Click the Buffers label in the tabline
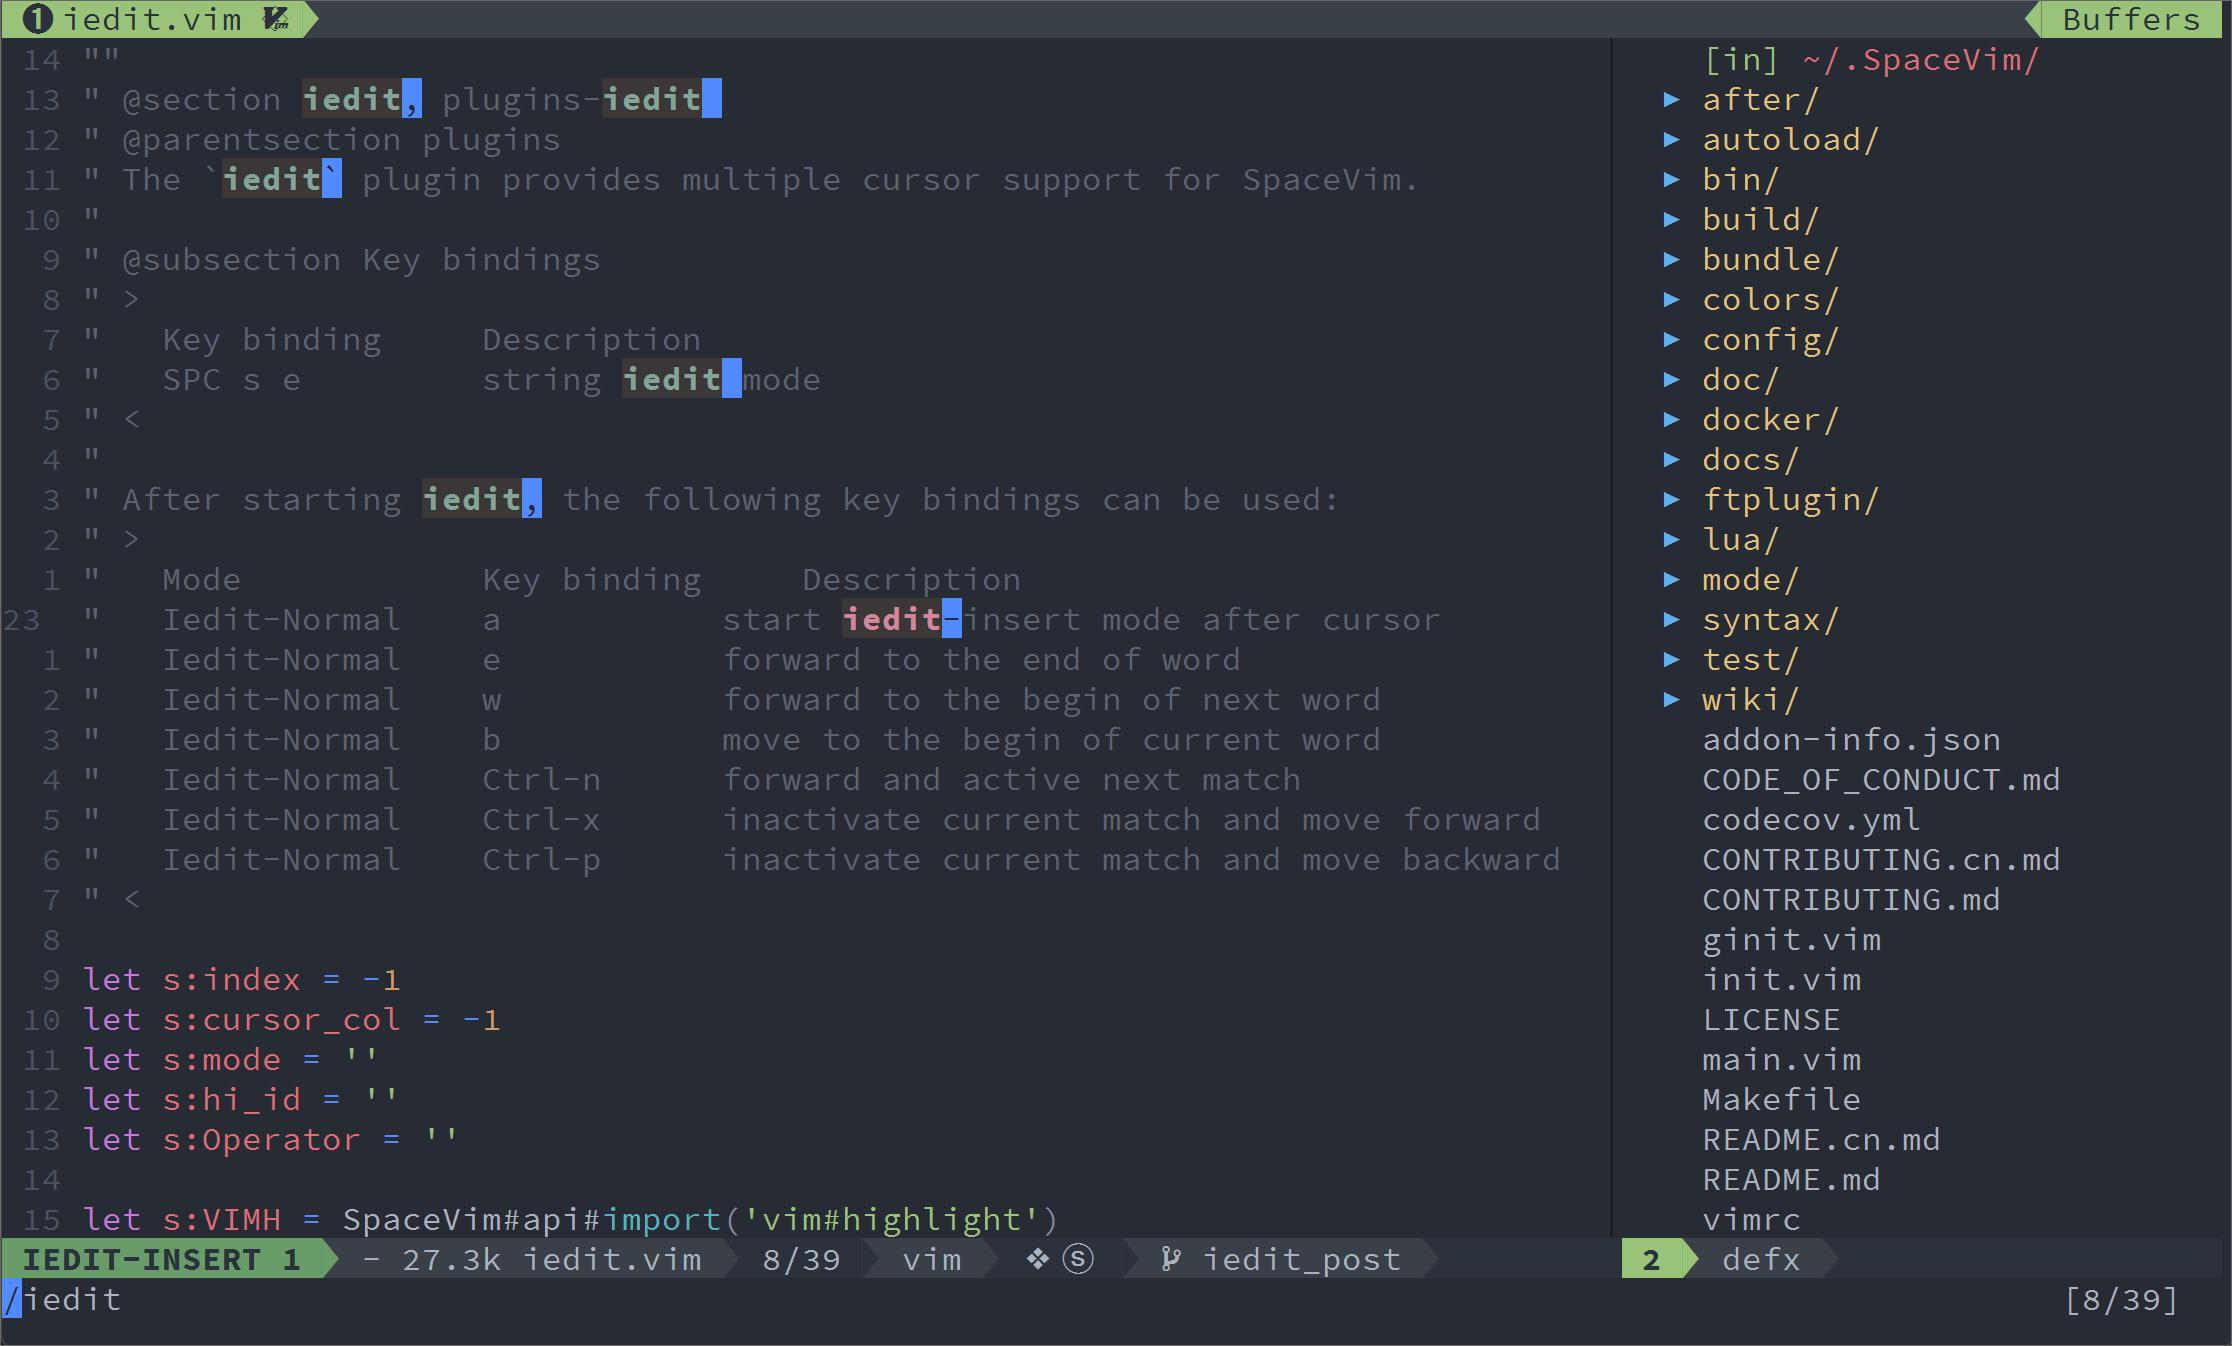This screenshot has width=2232, height=1346. point(2131,19)
